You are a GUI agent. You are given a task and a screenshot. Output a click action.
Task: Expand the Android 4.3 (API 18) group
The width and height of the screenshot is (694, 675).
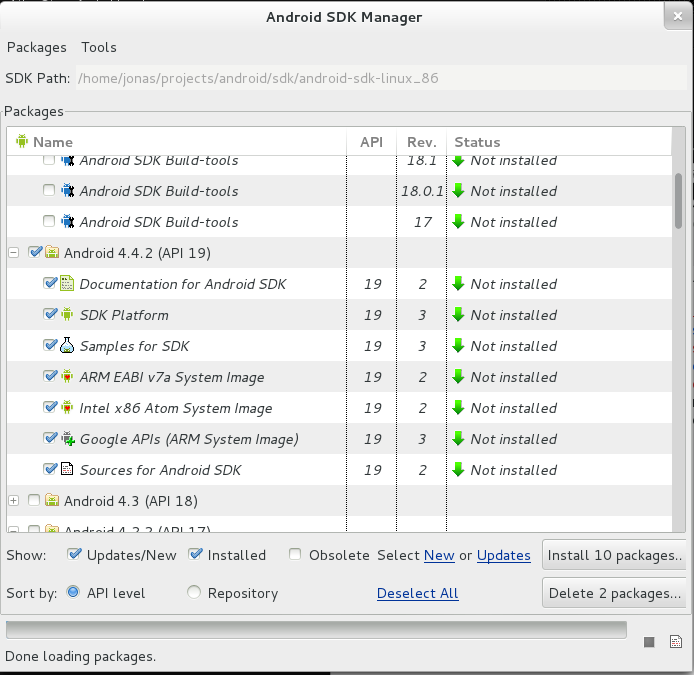14,501
